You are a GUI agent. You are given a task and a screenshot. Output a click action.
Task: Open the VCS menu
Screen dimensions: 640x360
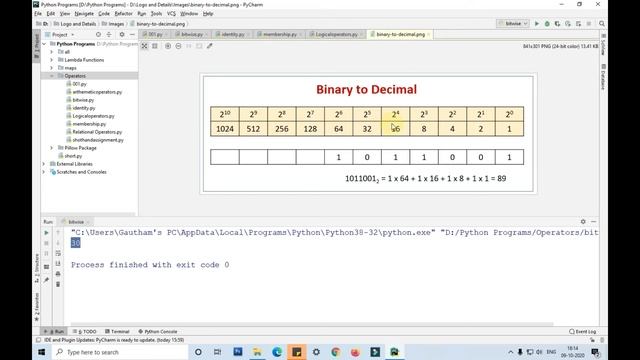tap(171, 13)
